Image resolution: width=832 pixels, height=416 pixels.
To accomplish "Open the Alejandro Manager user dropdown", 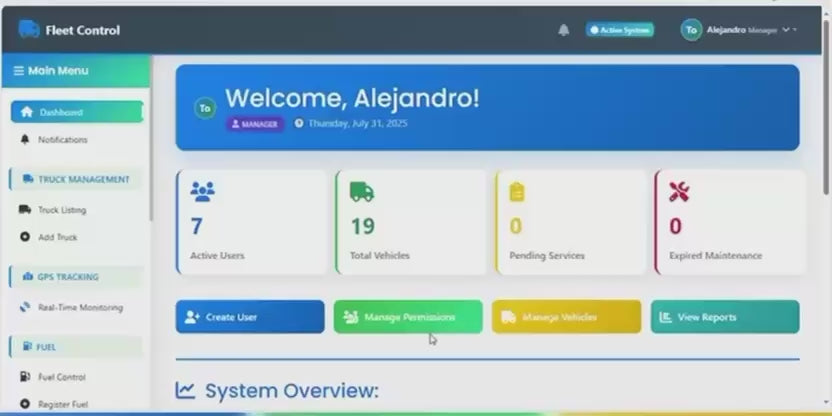I will click(x=740, y=30).
